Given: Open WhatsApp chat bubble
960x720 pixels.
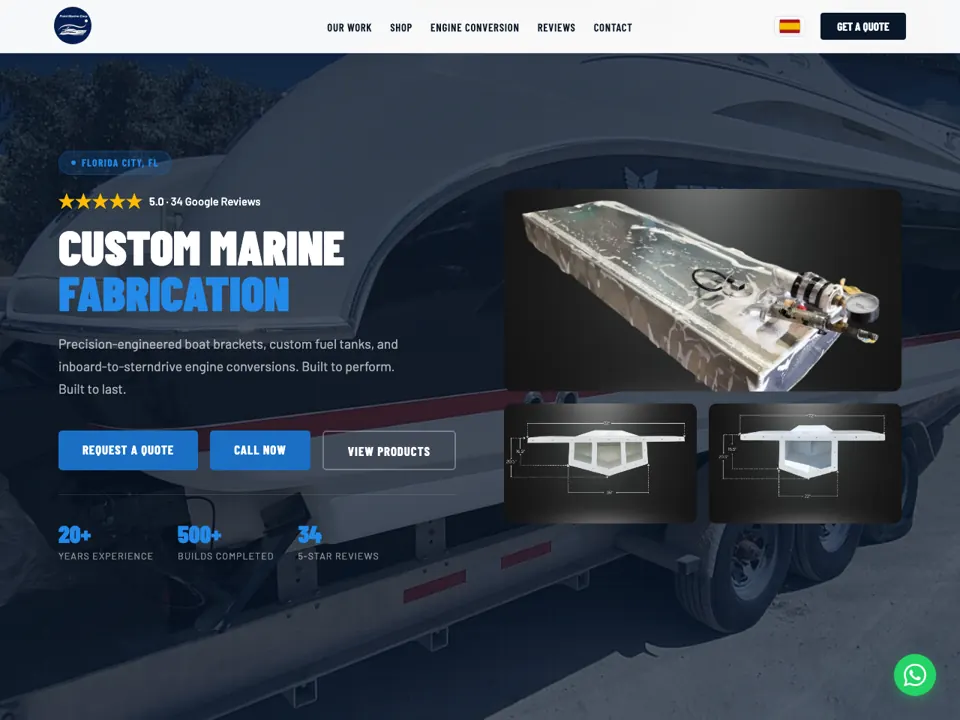Looking at the screenshot, I should (x=914, y=675).
